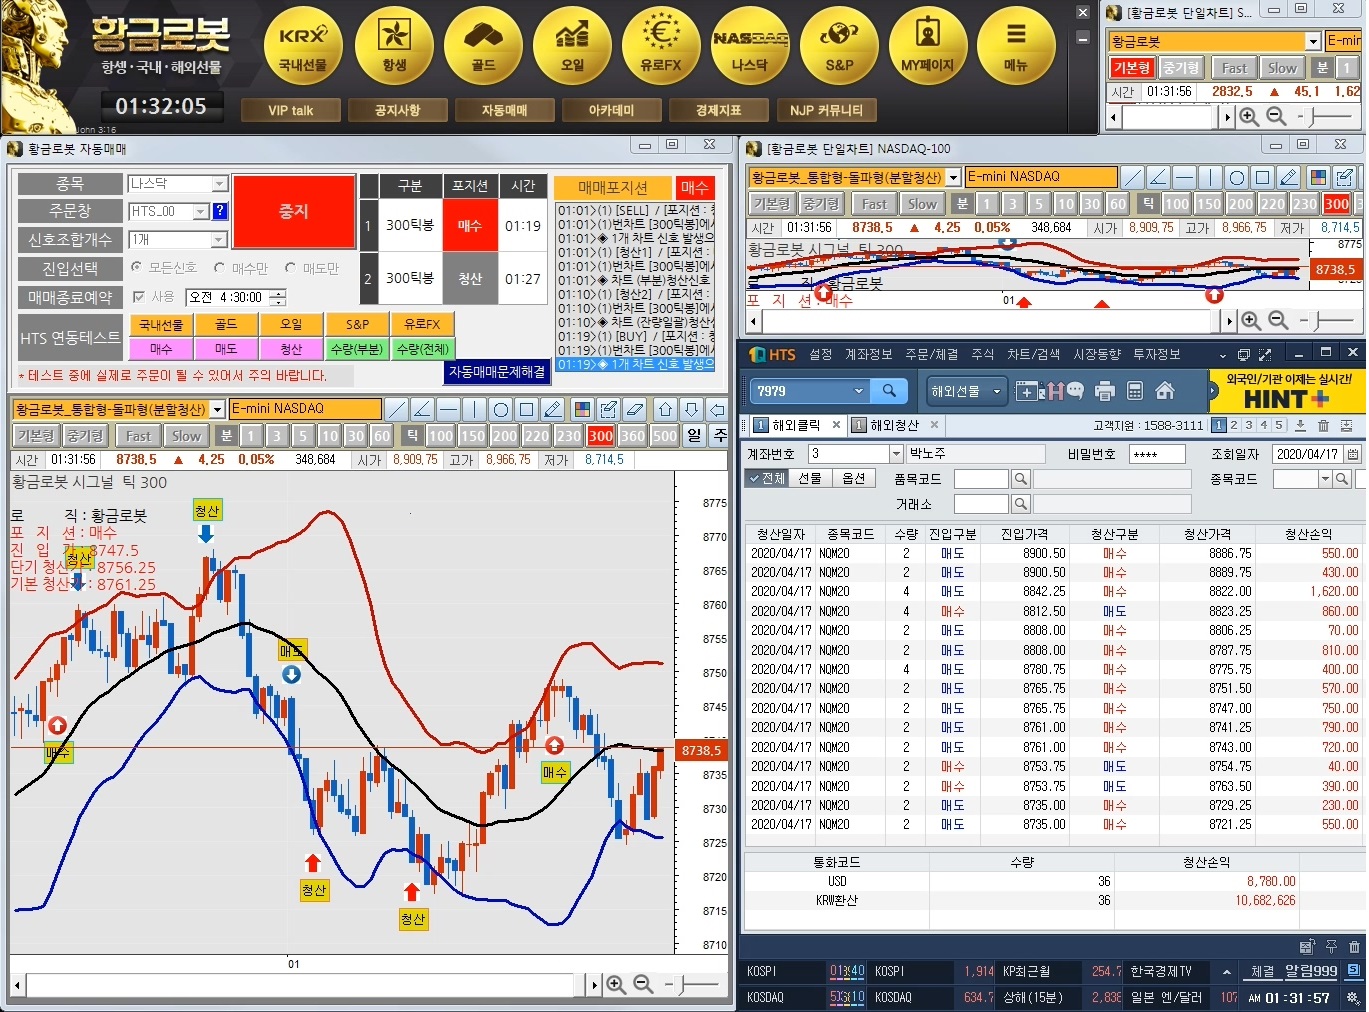Click the 수량(전체) test button
This screenshot has width=1369, height=1012.
(422, 349)
